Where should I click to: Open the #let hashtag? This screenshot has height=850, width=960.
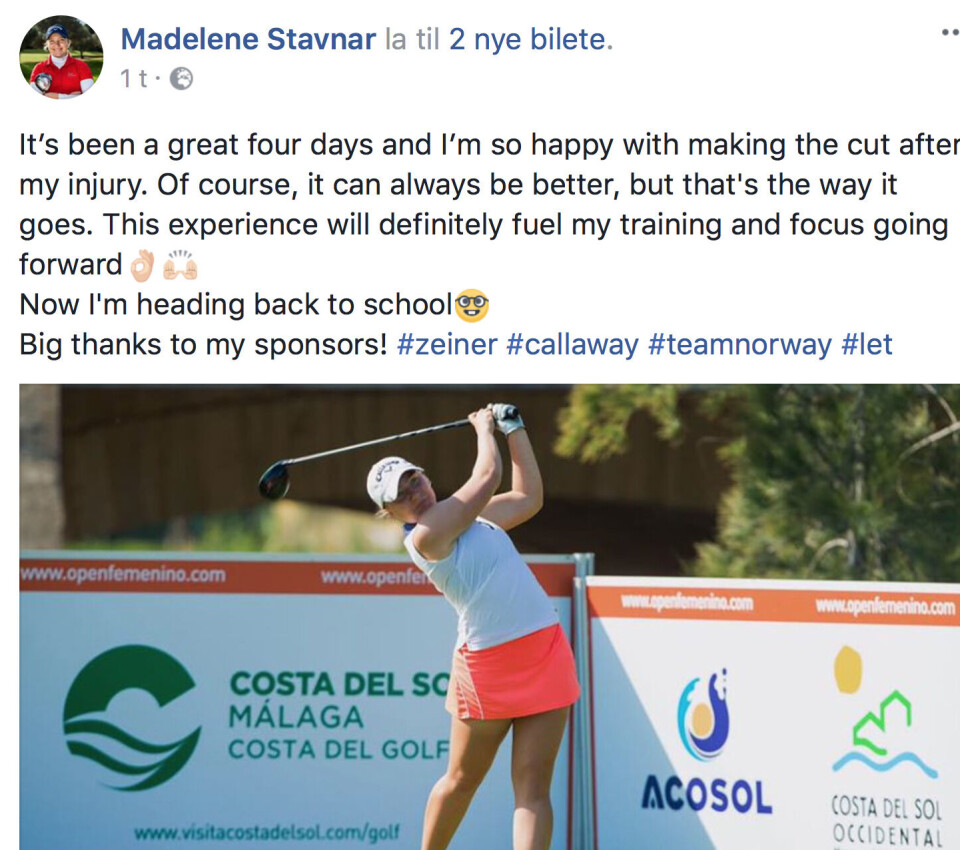[x=867, y=344]
